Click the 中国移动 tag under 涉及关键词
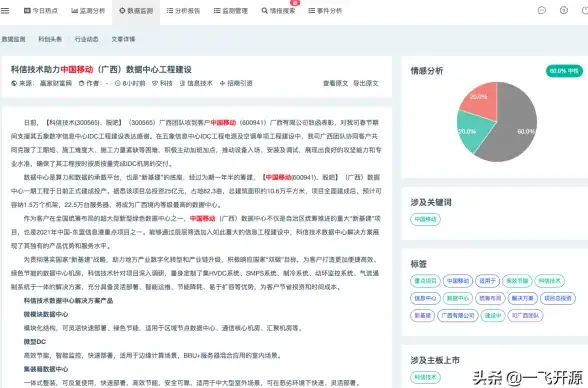Screen dimensions: 588x388 425,219
